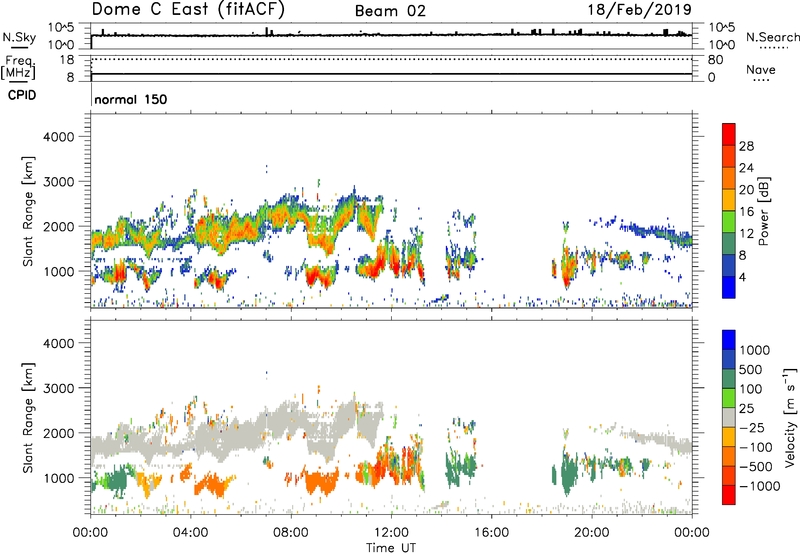The height and width of the screenshot is (554, 800).
Task: Click the blue bottom of power colorbar
Action: click(729, 287)
